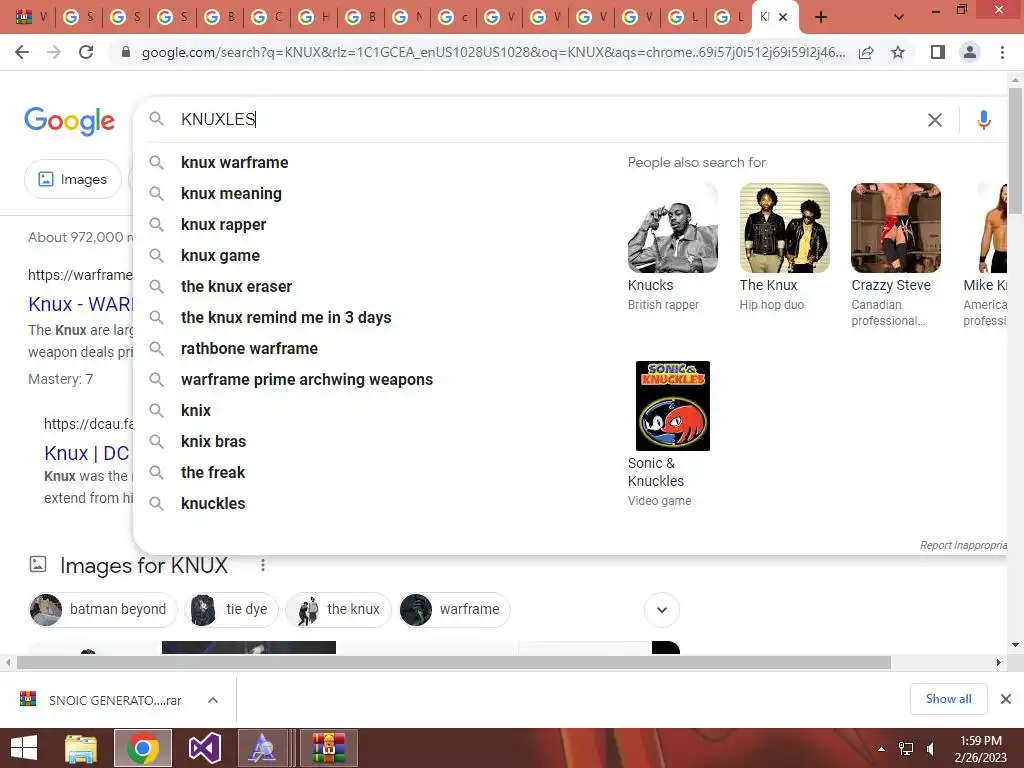Image resolution: width=1024 pixels, height=768 pixels.
Task: Click the horizontal page scrollbar
Action: coord(454,663)
